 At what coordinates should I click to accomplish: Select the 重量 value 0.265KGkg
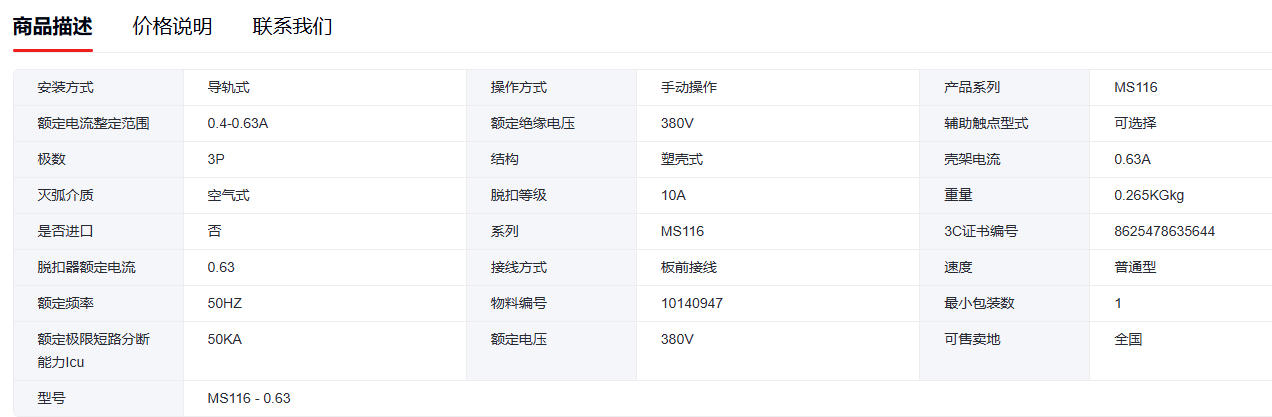1149,196
